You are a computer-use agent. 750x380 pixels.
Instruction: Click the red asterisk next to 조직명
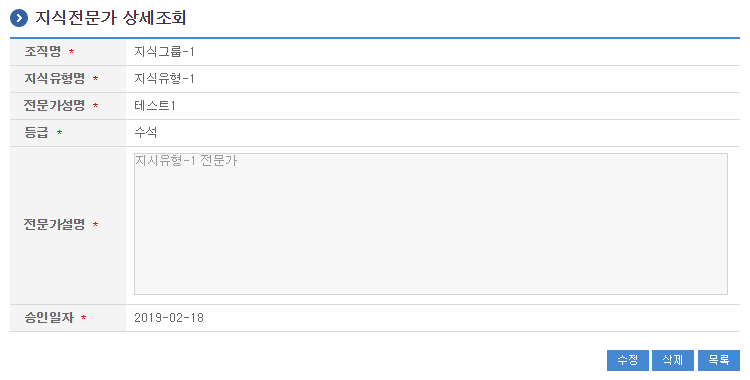pos(71,52)
